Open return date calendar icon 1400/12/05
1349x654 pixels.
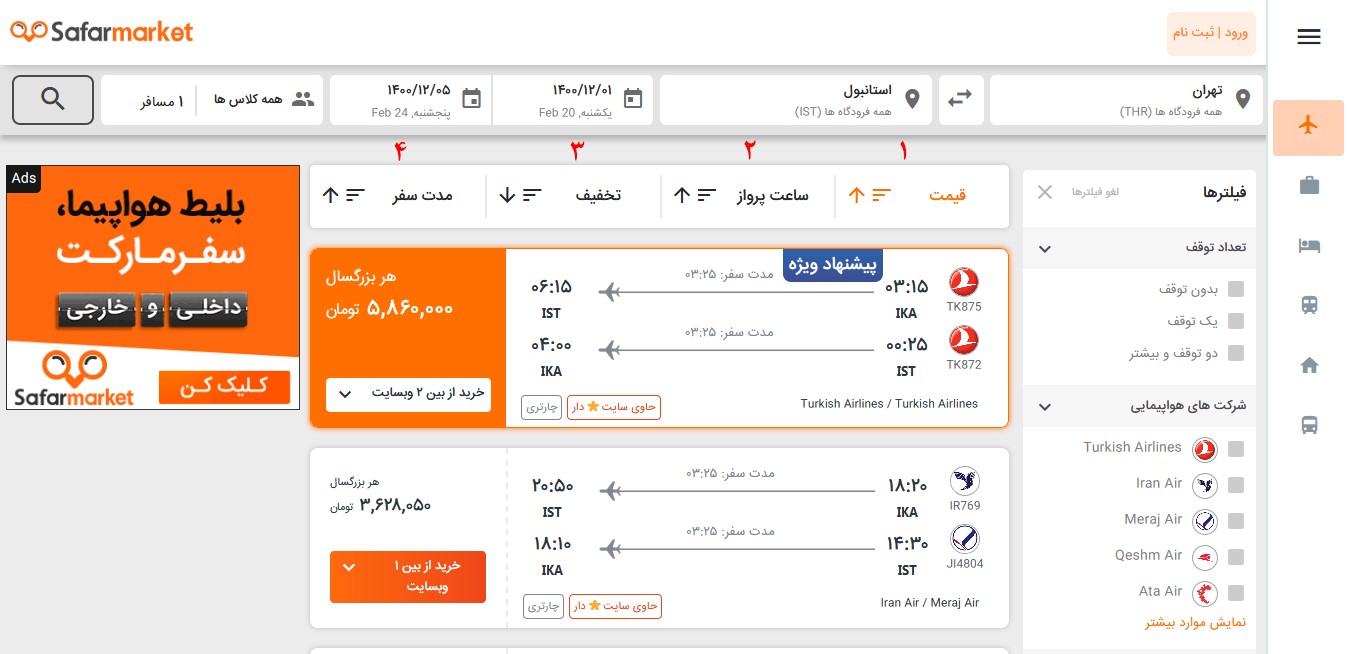[x=472, y=99]
